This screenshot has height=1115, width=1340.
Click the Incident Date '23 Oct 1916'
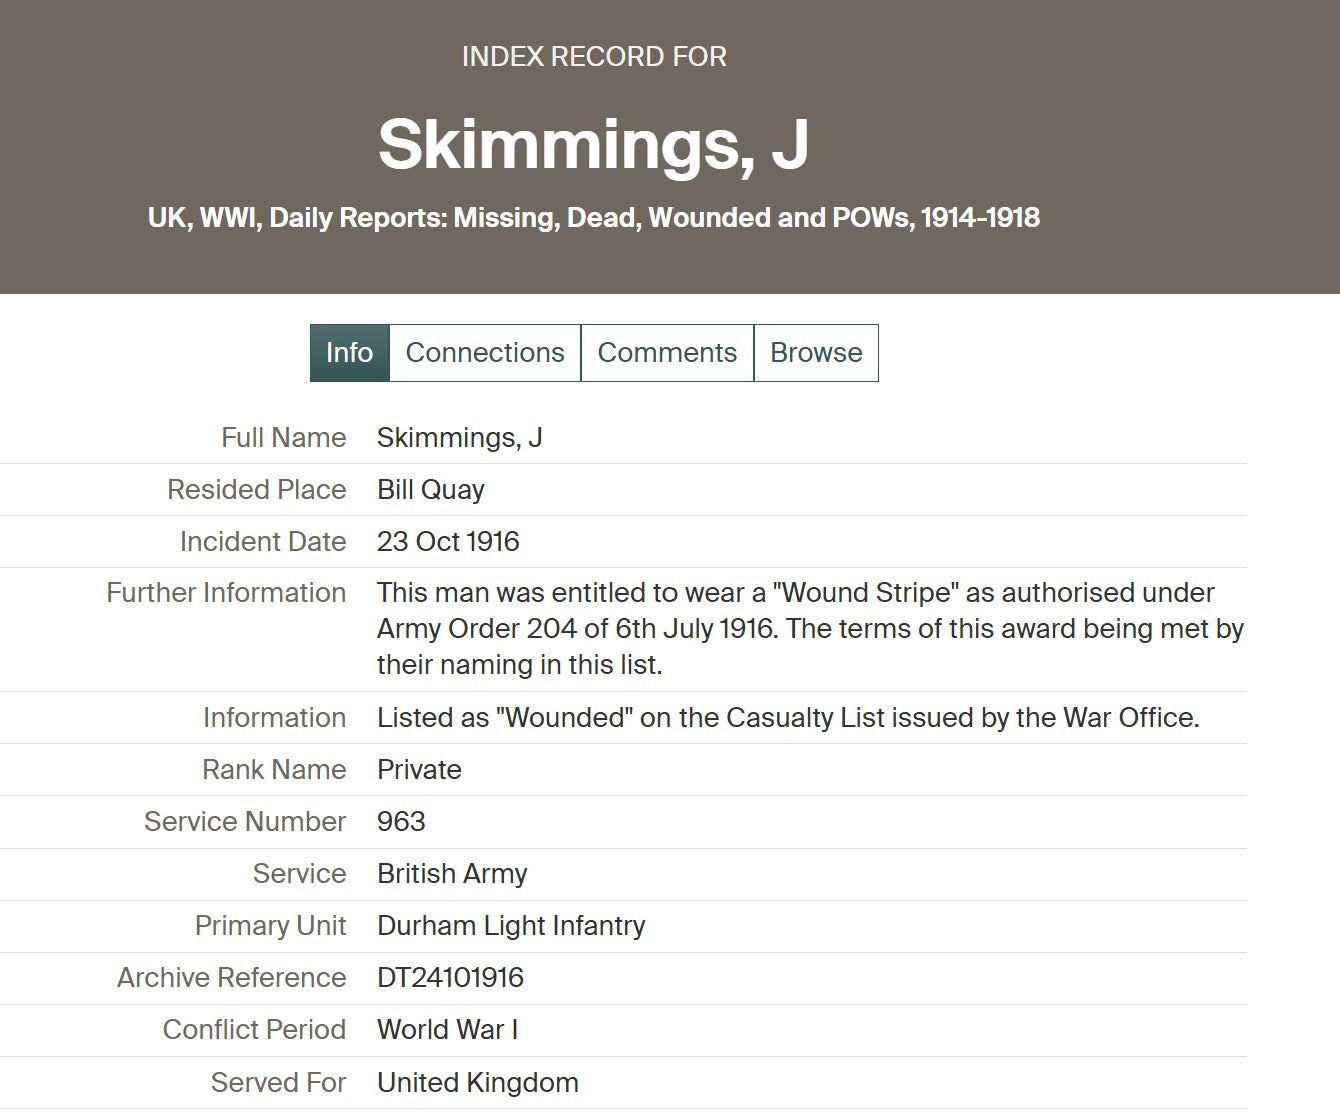[x=448, y=542]
